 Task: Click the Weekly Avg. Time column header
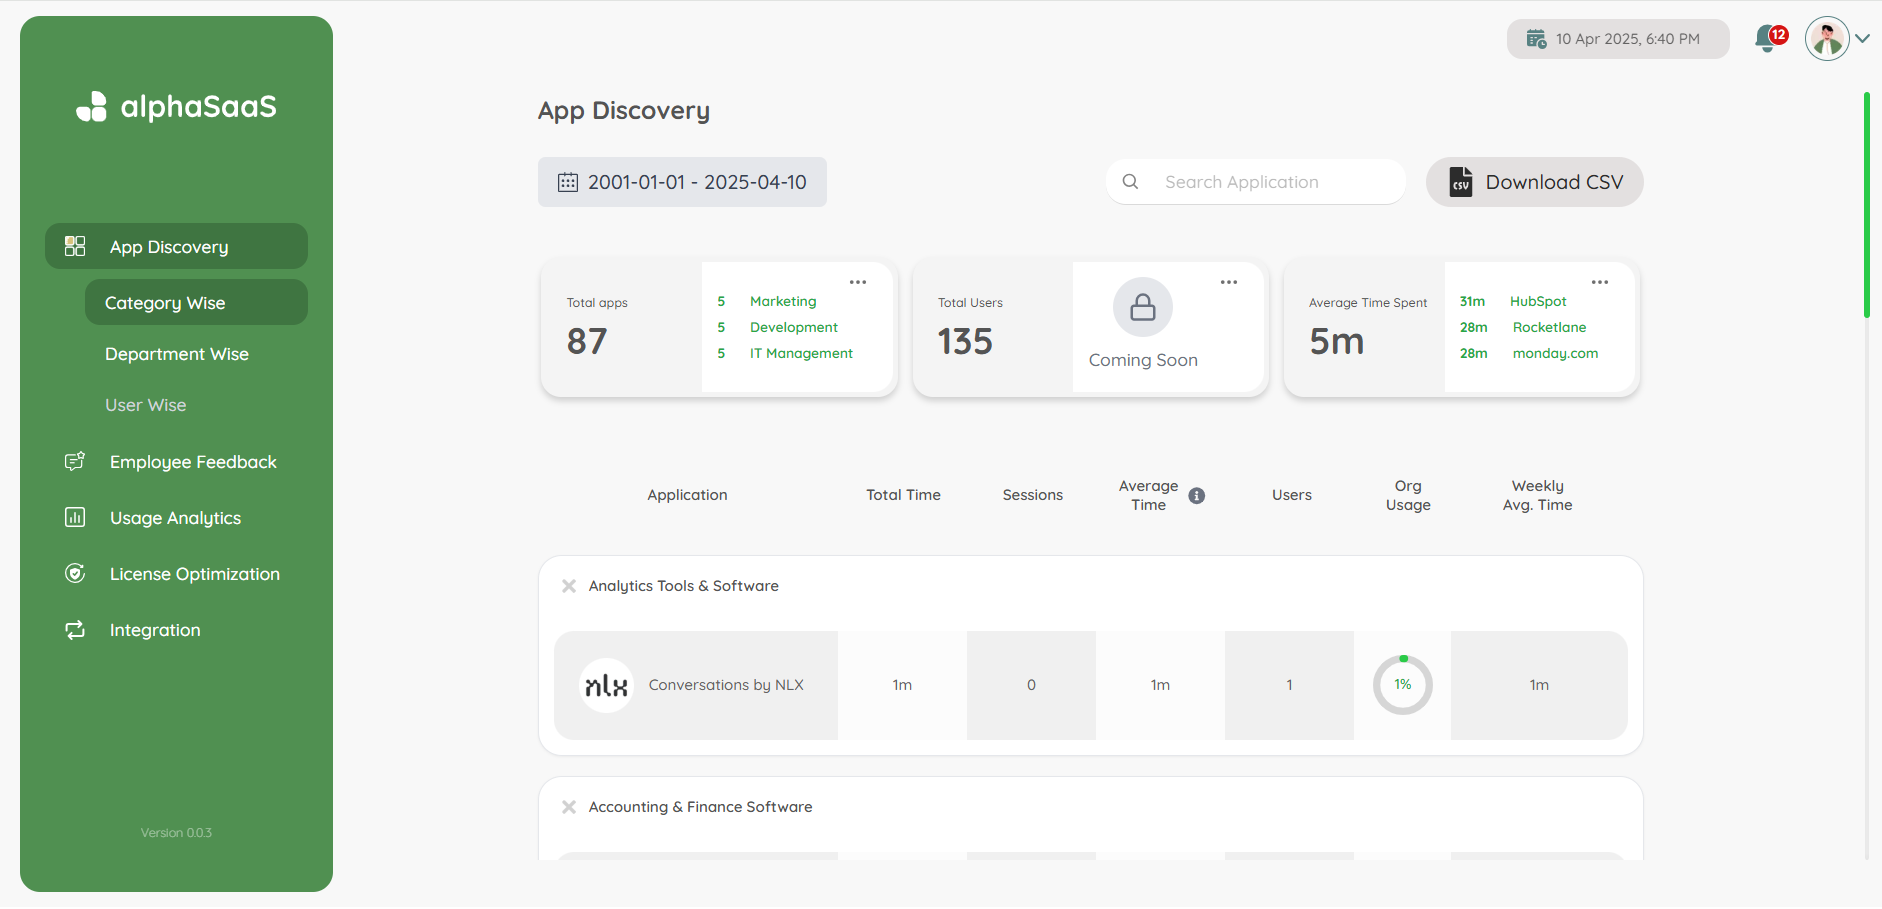point(1538,495)
